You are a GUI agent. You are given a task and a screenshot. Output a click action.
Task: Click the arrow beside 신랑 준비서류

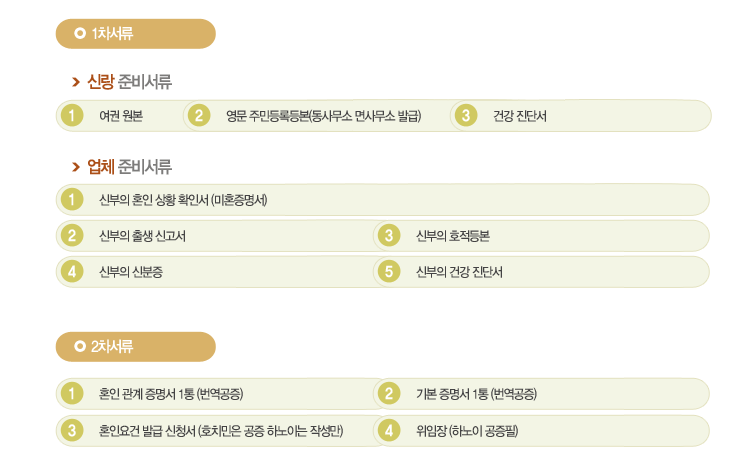[x=75, y=83]
